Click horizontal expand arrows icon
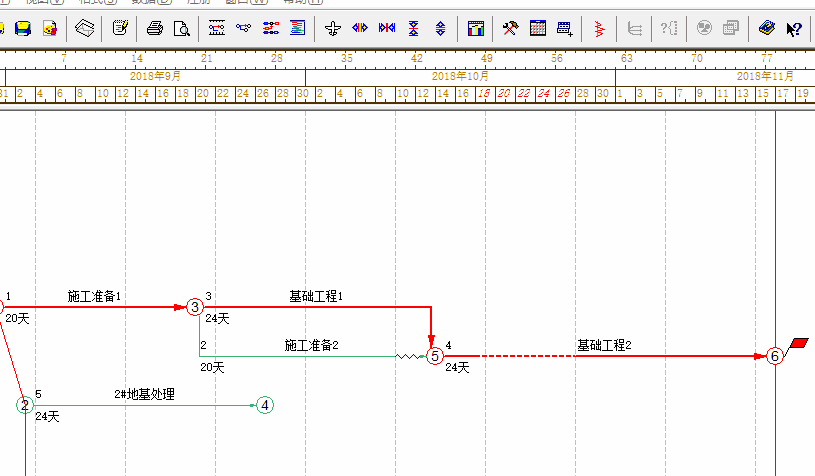The height and width of the screenshot is (476, 815). point(360,28)
